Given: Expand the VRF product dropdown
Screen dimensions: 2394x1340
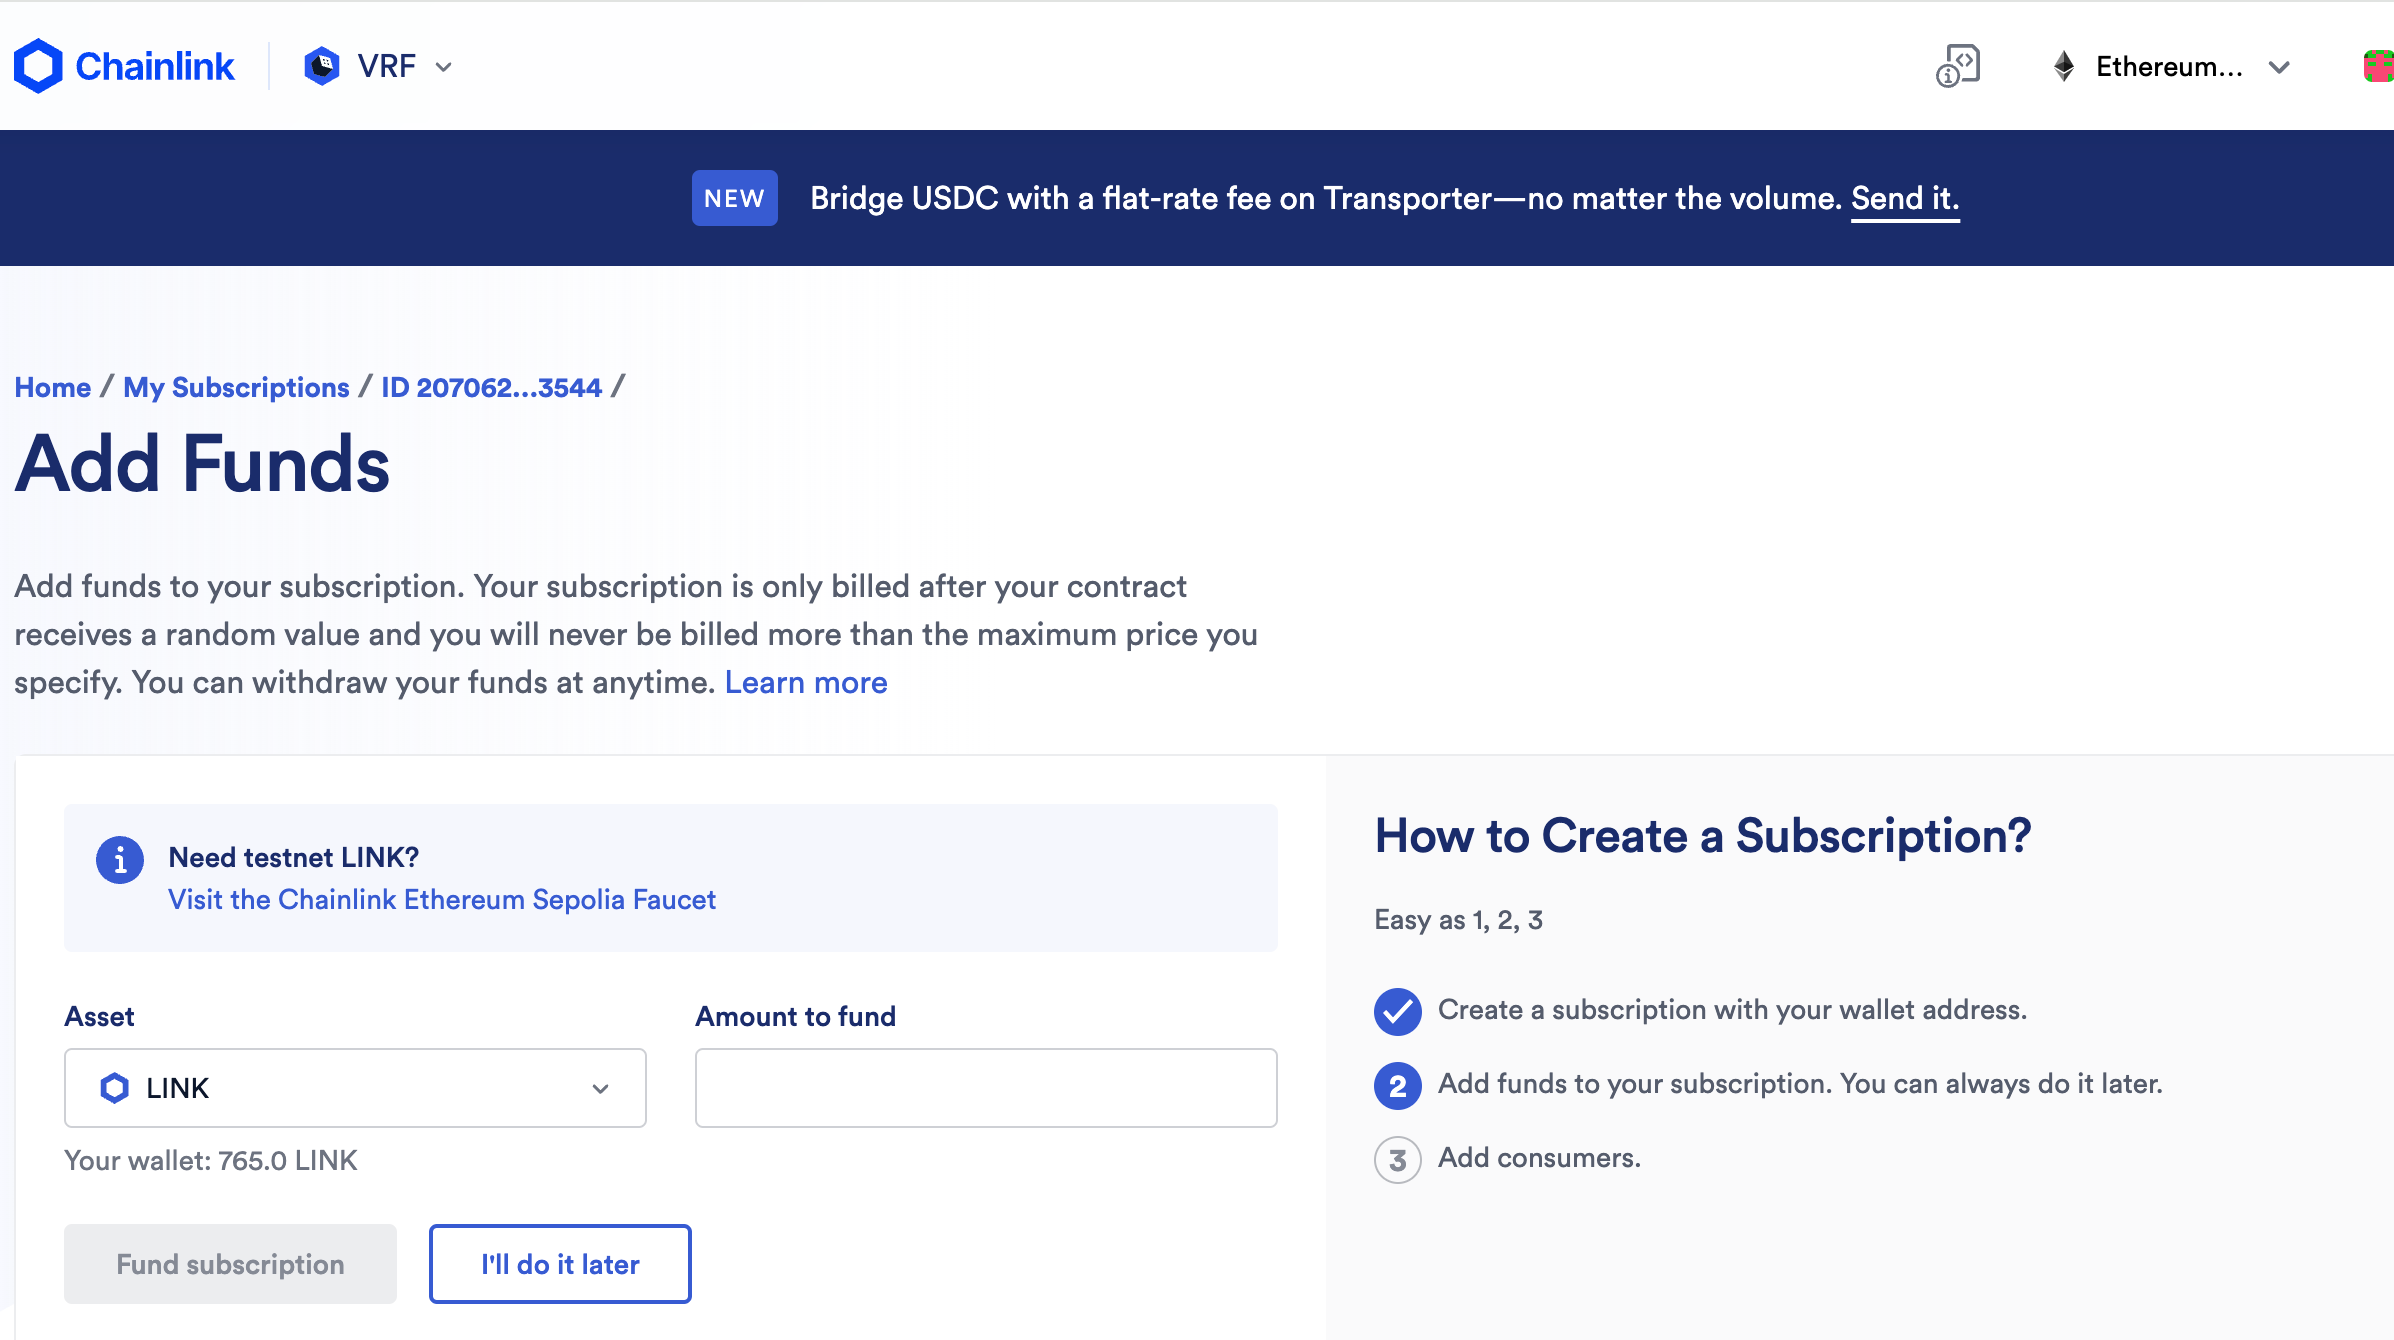Looking at the screenshot, I should 379,66.
